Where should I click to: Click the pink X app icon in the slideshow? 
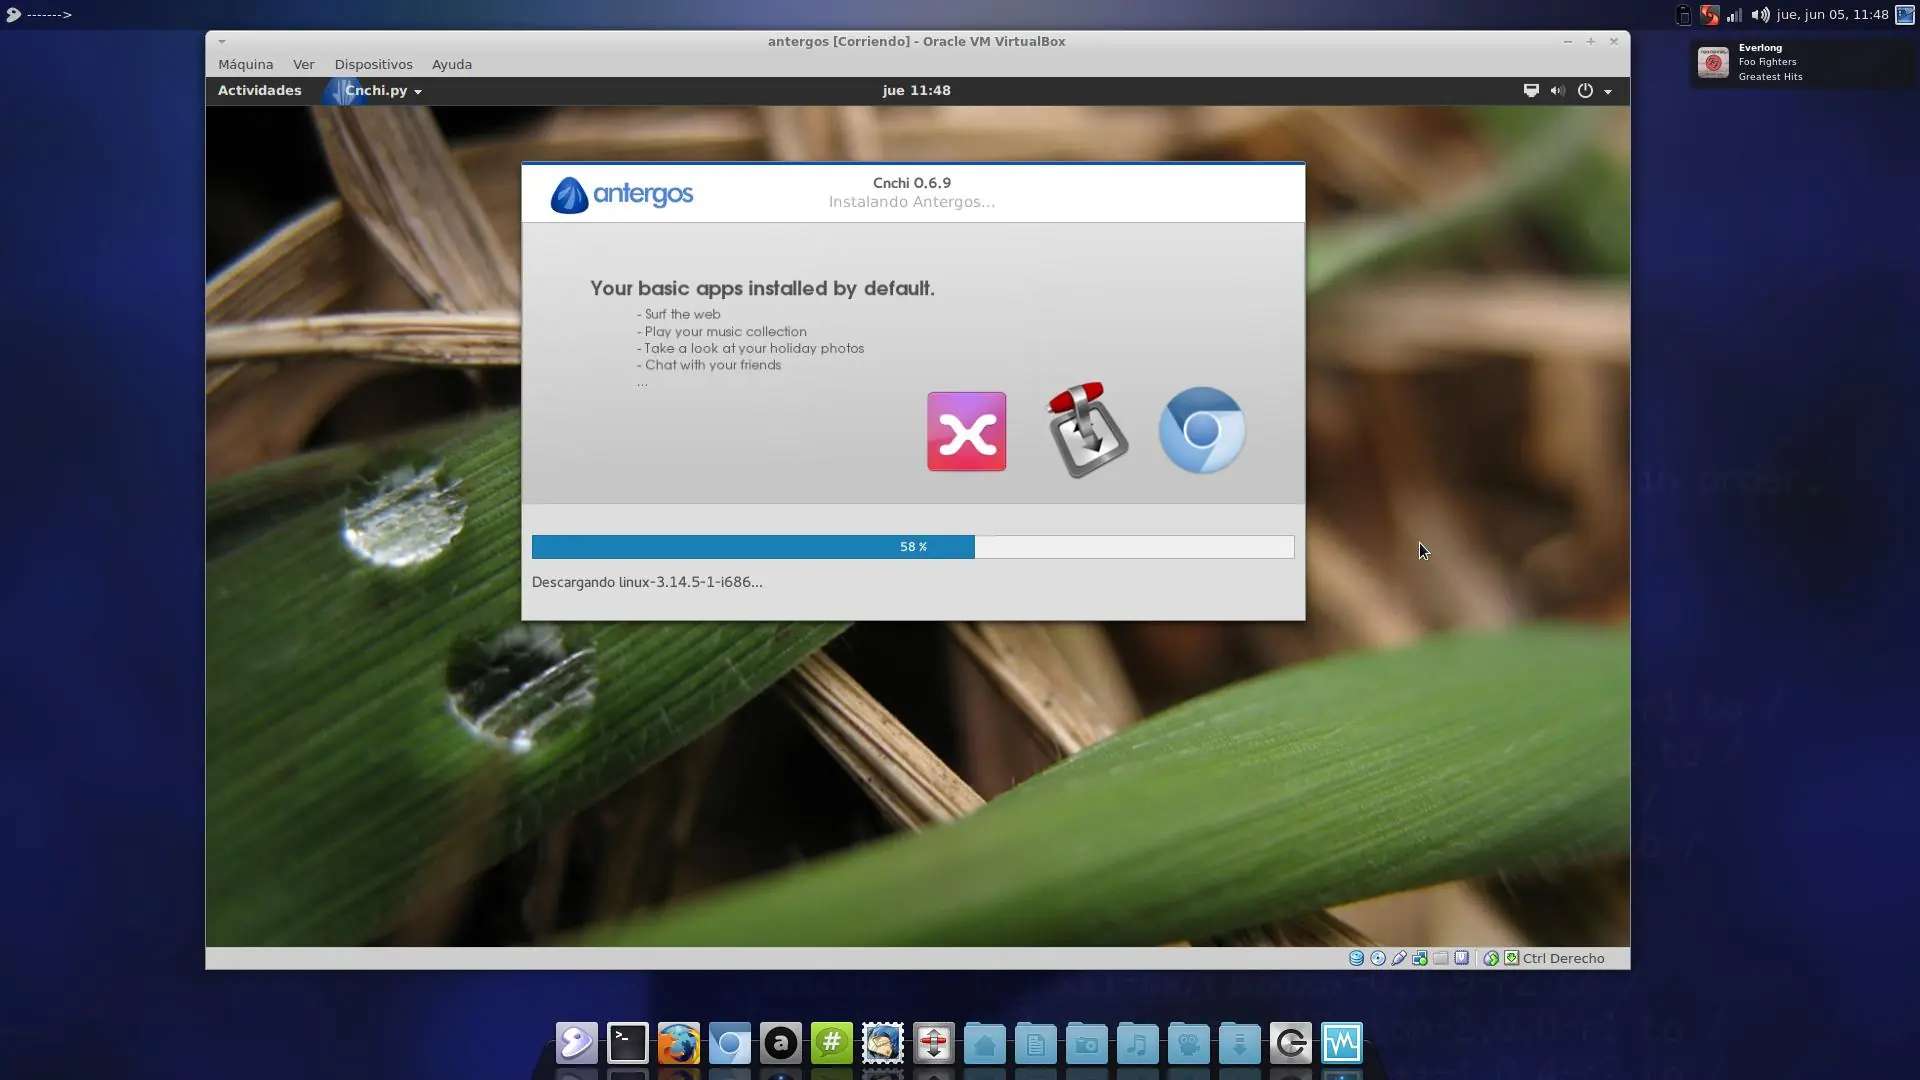tap(966, 431)
